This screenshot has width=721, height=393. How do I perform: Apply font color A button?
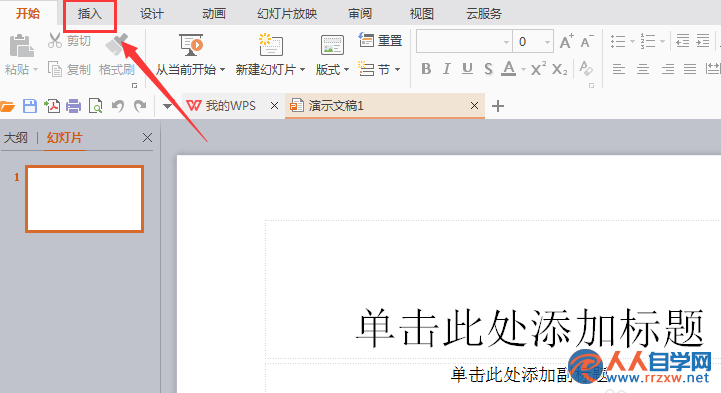click(509, 69)
